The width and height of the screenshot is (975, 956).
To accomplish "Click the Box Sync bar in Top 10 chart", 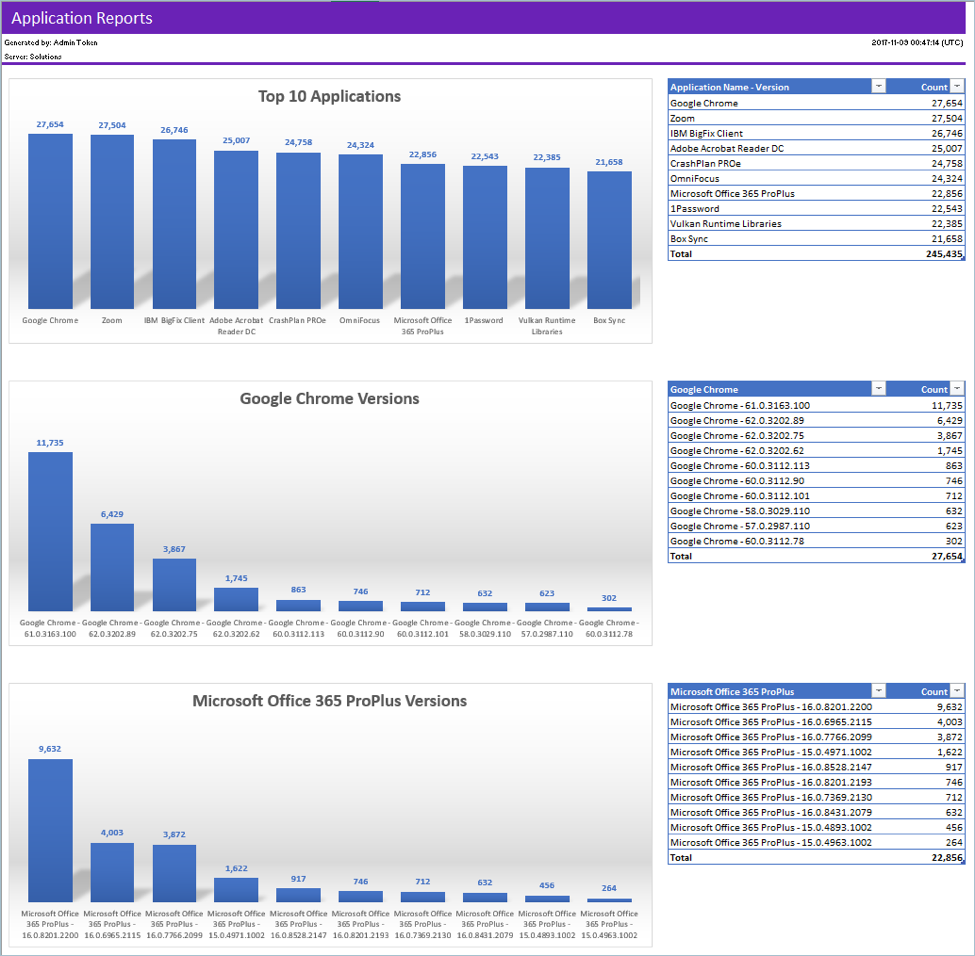I will (609, 240).
